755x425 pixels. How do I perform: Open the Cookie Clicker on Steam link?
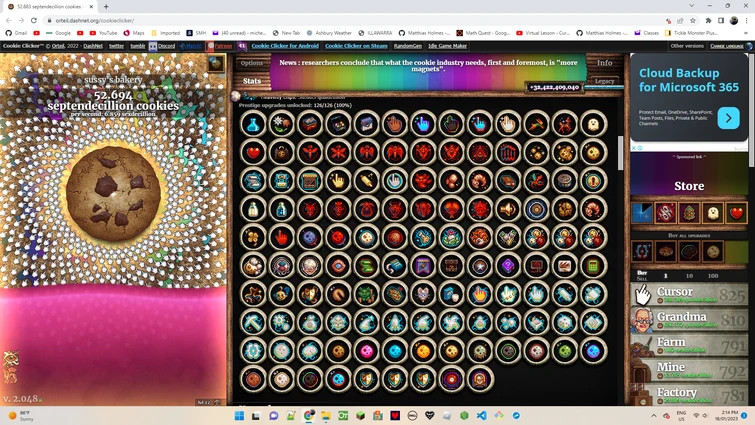click(356, 46)
